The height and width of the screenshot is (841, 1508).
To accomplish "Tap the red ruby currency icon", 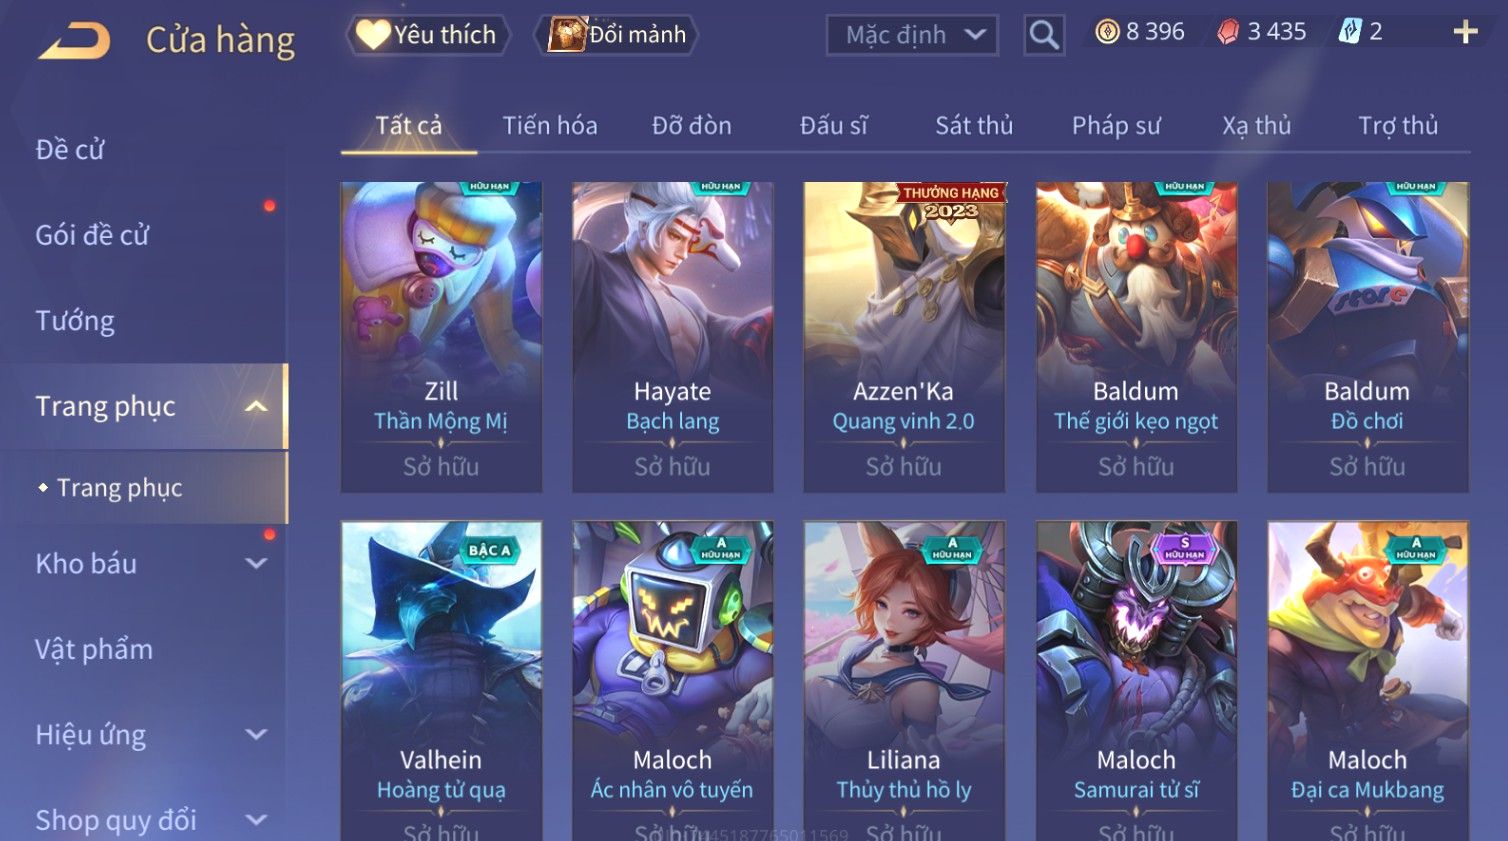I will (x=1228, y=32).
